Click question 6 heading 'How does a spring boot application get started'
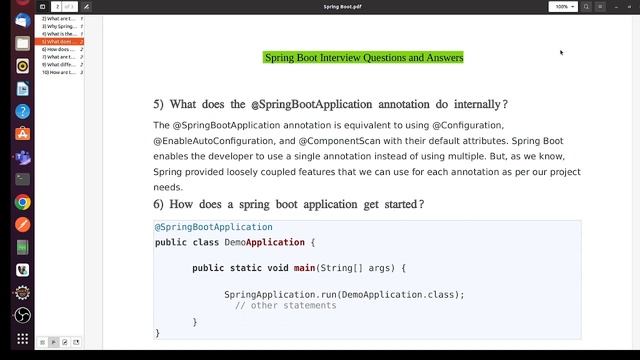The width and height of the screenshot is (640, 360). tap(289, 204)
